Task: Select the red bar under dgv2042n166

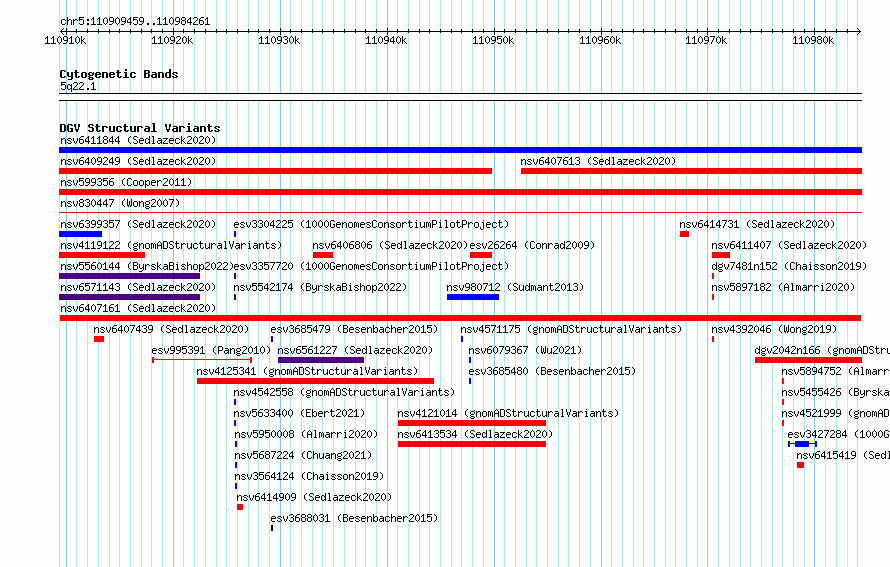Action: tap(808, 360)
